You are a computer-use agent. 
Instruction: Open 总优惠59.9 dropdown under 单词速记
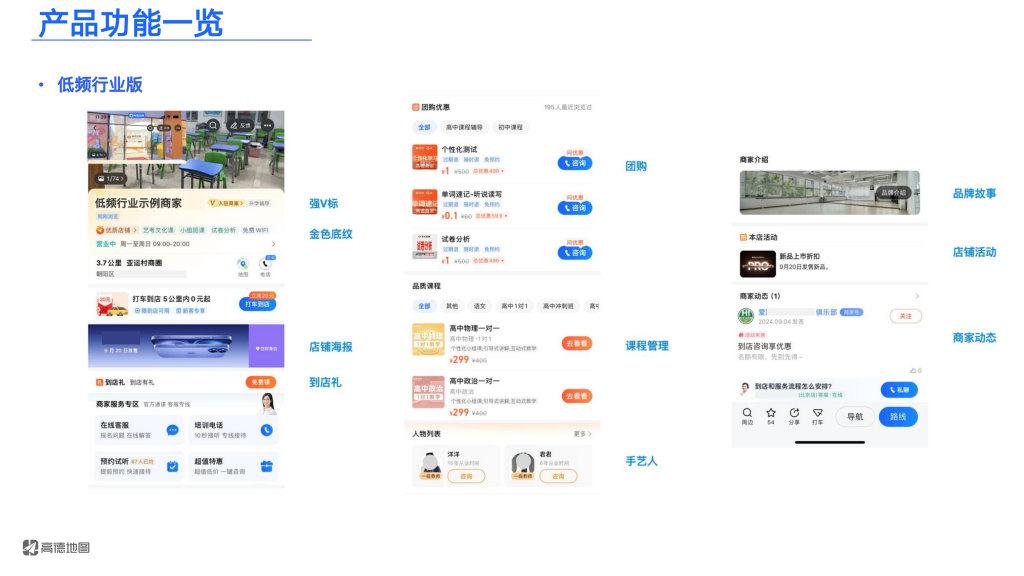[x=492, y=216]
